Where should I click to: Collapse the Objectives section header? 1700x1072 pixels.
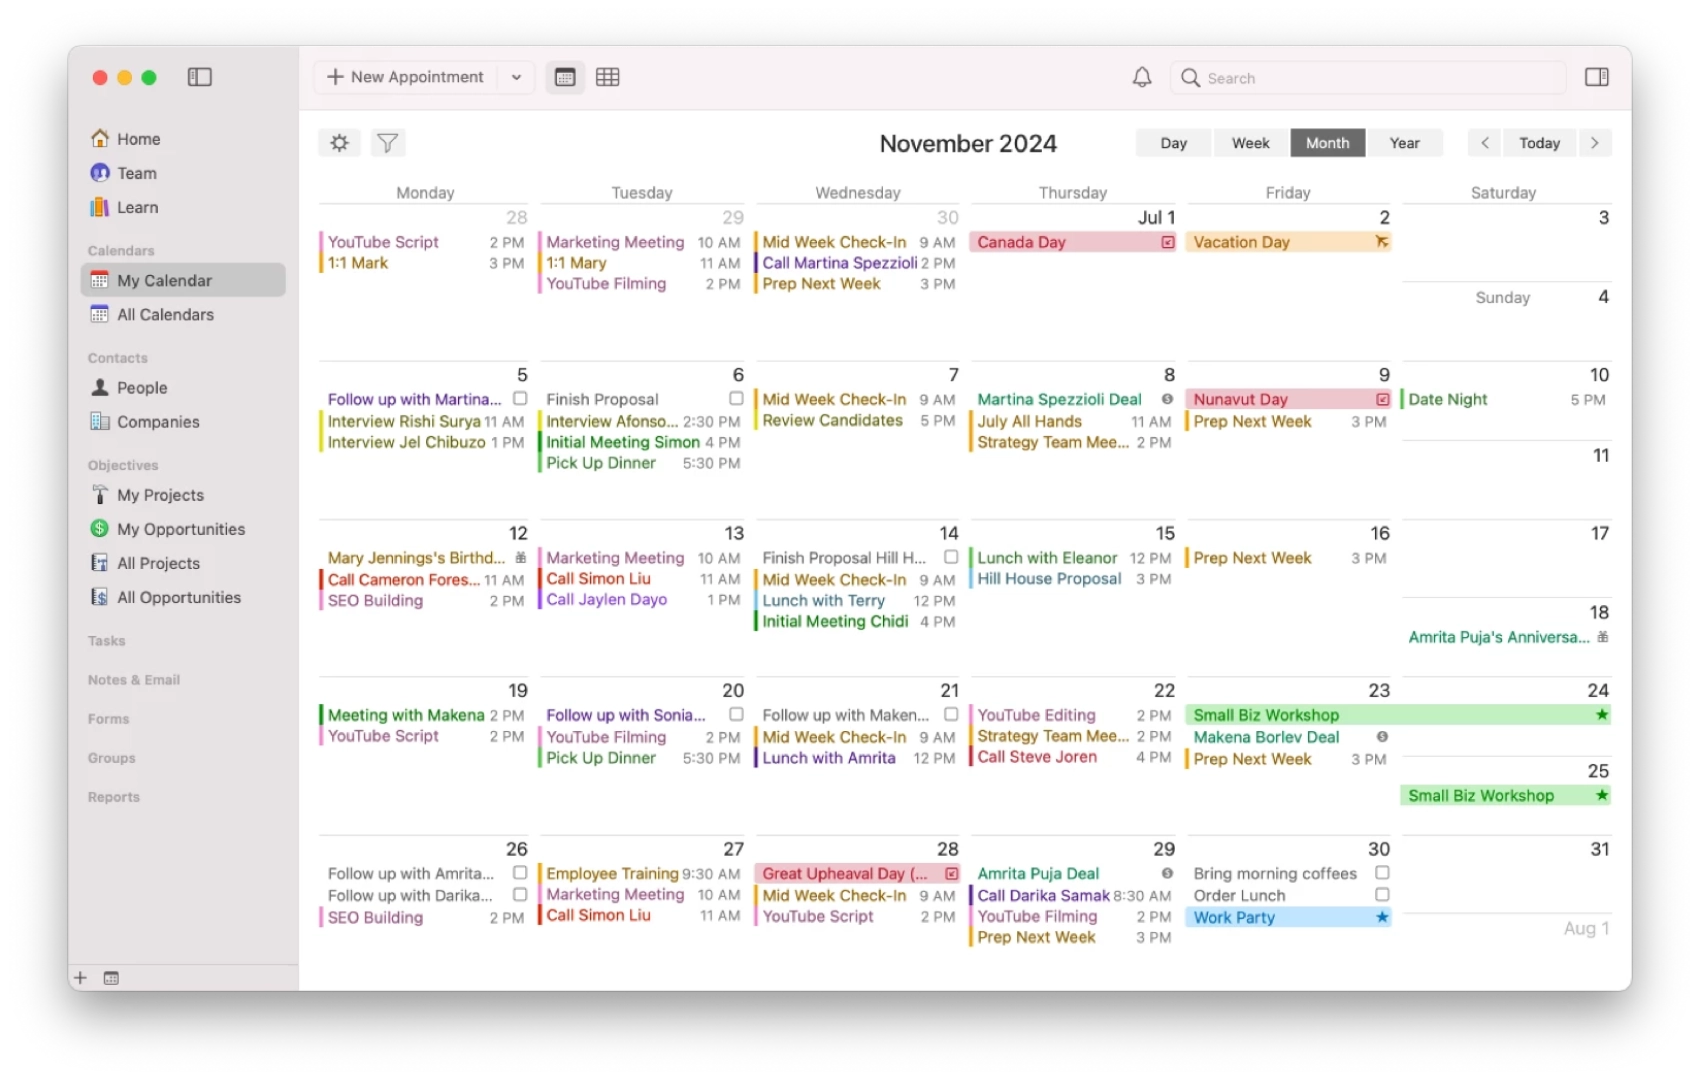point(122,465)
